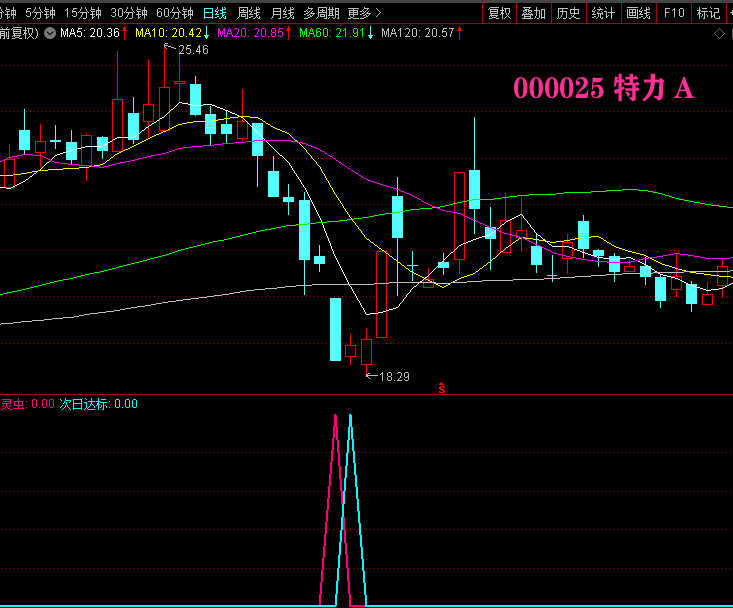Switch to 5分钟 period tab
Viewport: 733px width, 608px height.
coord(40,13)
